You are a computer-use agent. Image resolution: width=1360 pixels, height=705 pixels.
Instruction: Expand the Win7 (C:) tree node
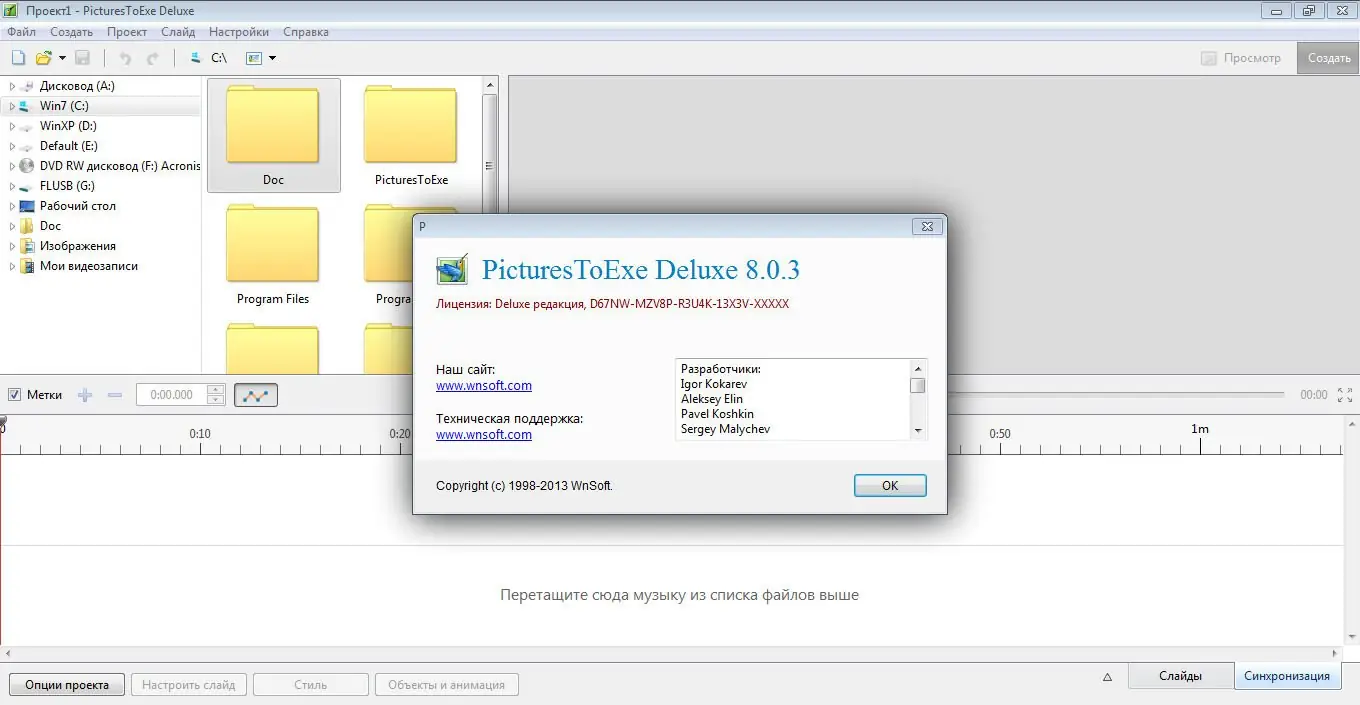[x=12, y=106]
